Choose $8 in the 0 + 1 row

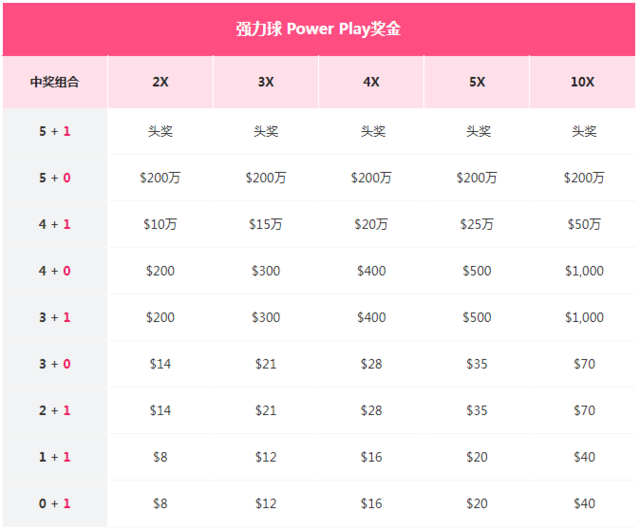click(x=160, y=504)
